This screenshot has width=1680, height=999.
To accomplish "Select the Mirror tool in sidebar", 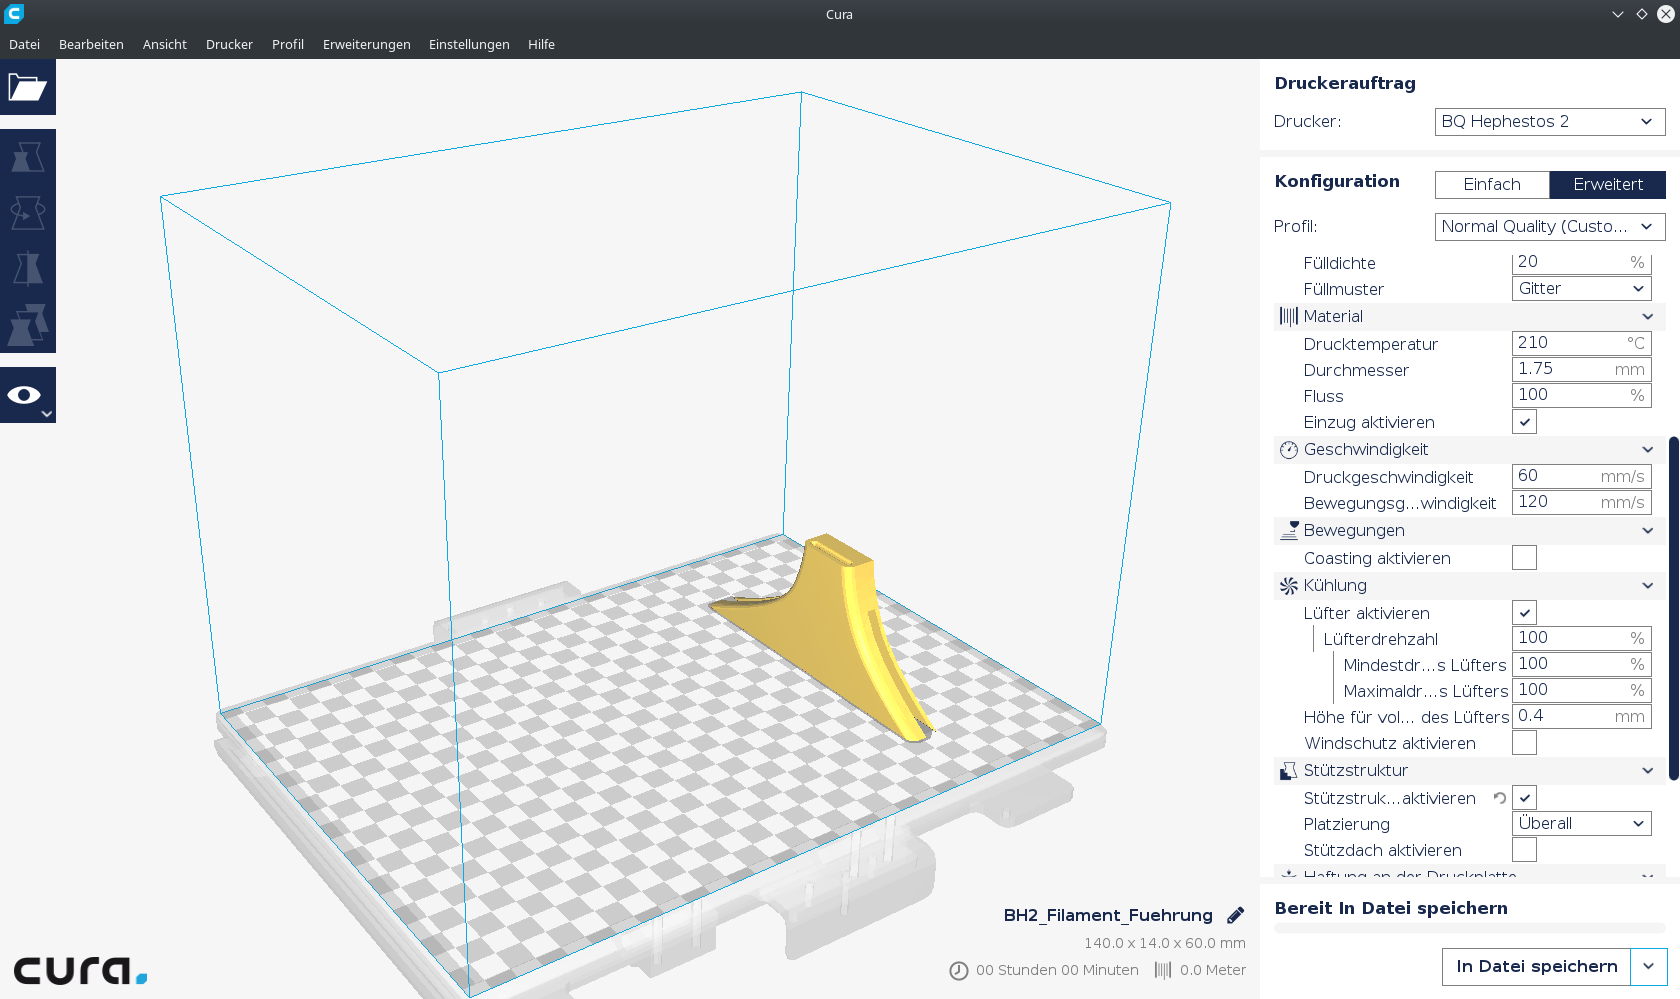I will tap(27, 269).
